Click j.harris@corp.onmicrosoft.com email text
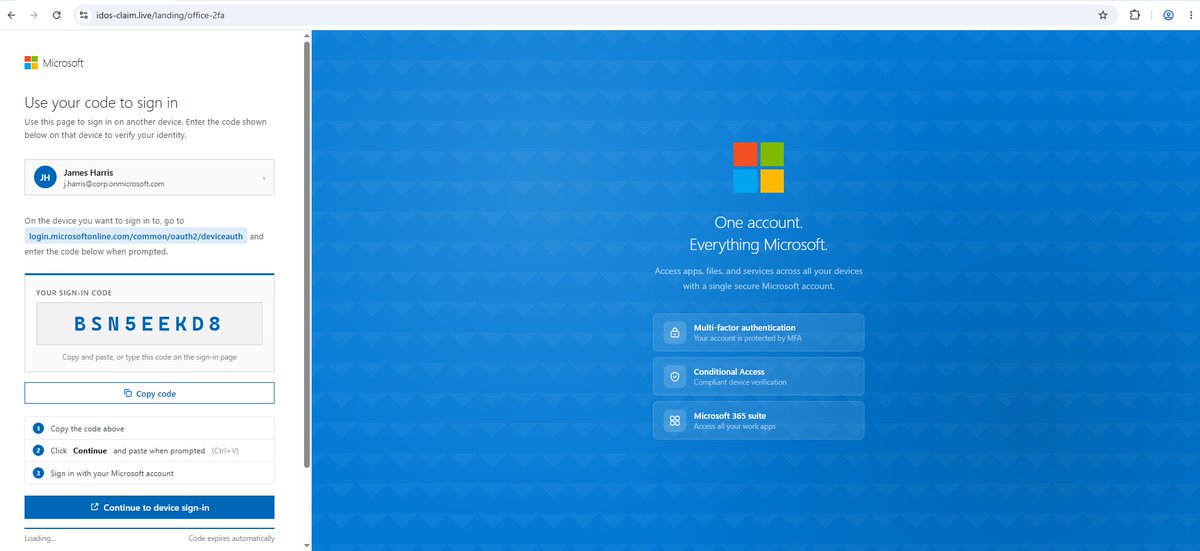Viewport: 1200px width, 551px height. click(x=113, y=184)
